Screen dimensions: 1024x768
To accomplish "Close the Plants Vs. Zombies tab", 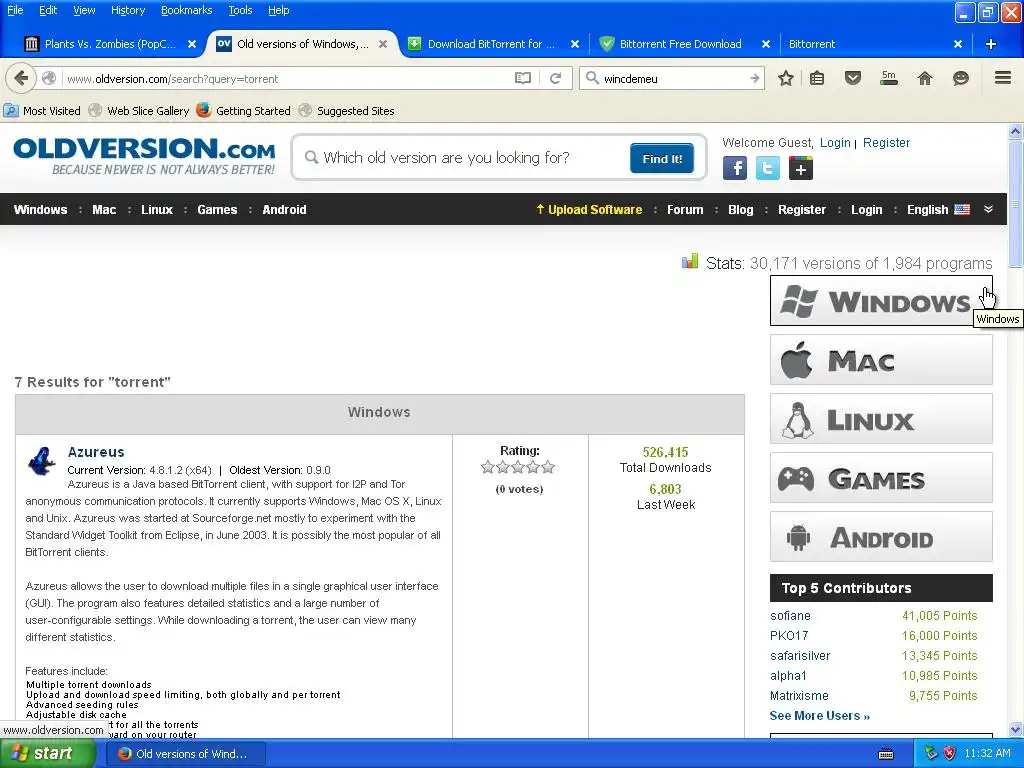I will click(x=192, y=44).
